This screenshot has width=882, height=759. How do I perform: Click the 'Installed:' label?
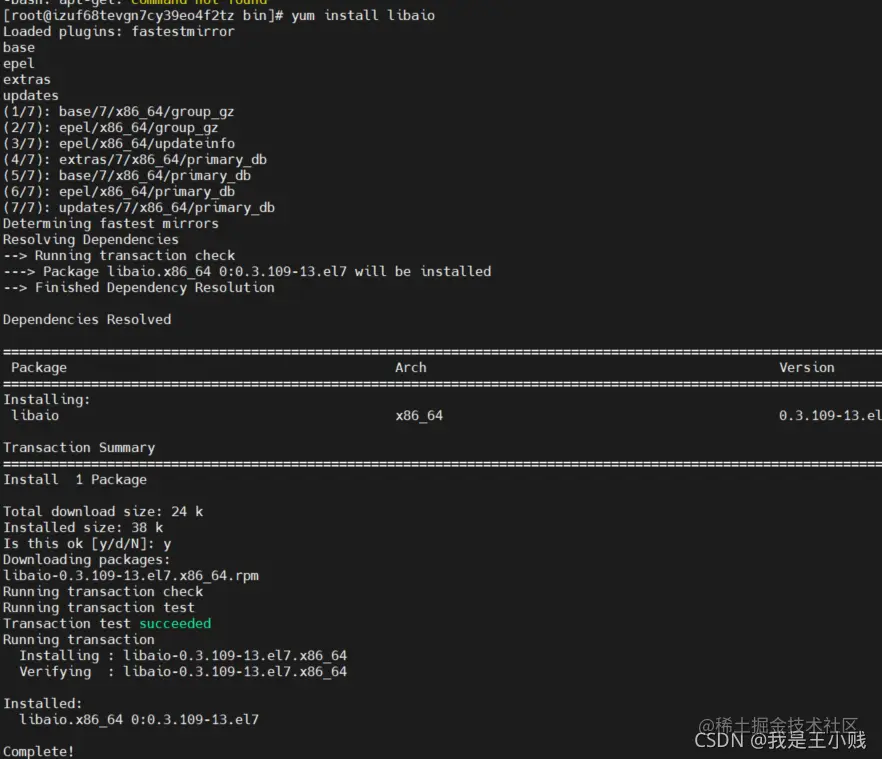43,704
